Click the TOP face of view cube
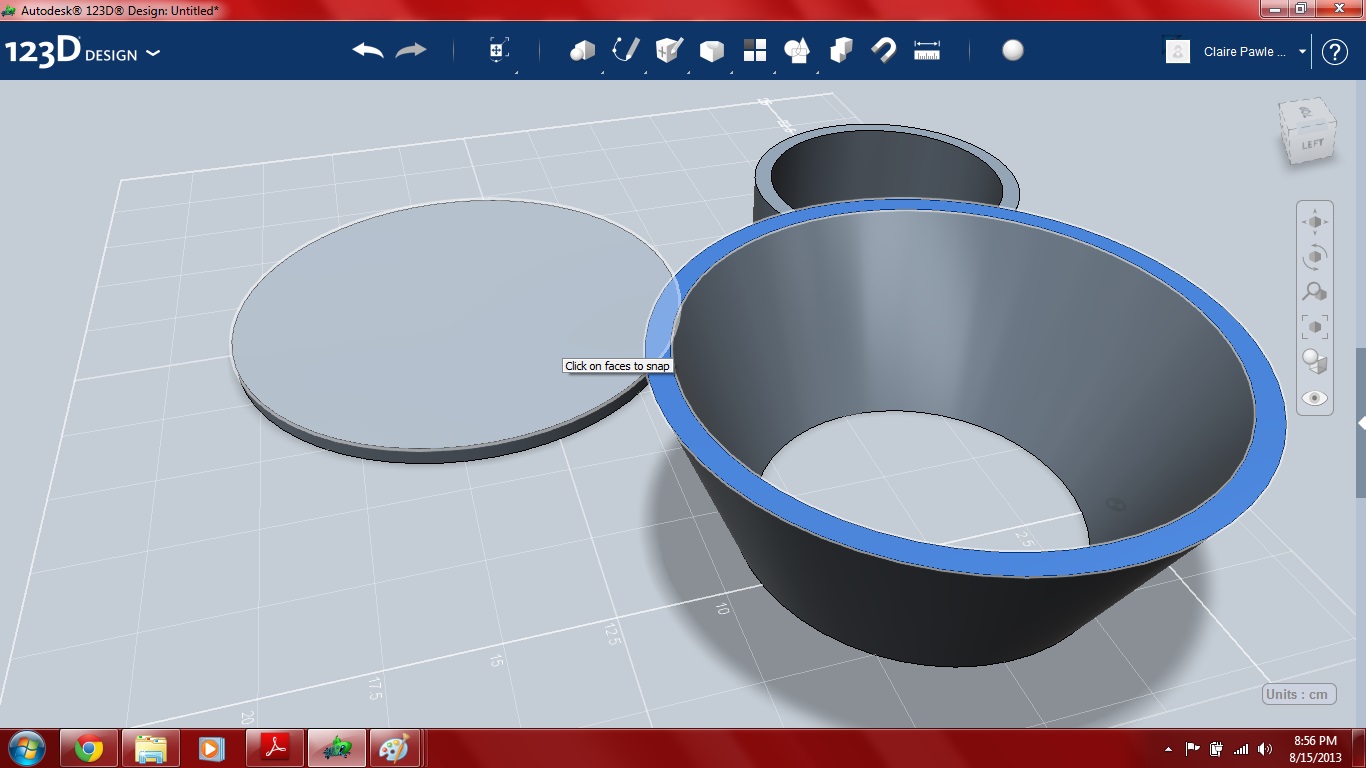Screen dimensions: 1366x768 [1306, 110]
